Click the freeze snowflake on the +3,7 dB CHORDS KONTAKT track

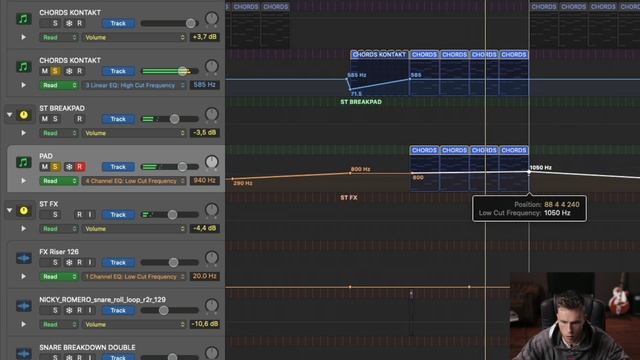[x=69, y=23]
